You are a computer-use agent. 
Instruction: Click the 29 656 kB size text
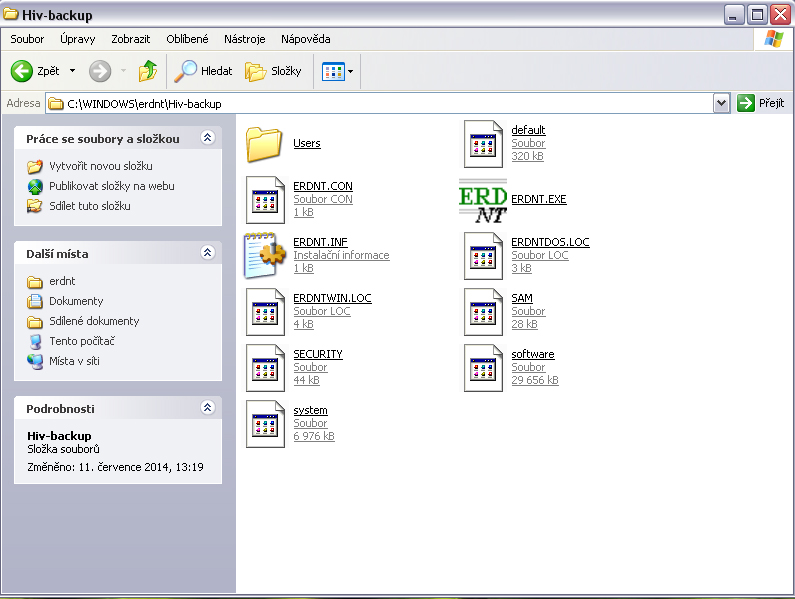click(x=535, y=380)
